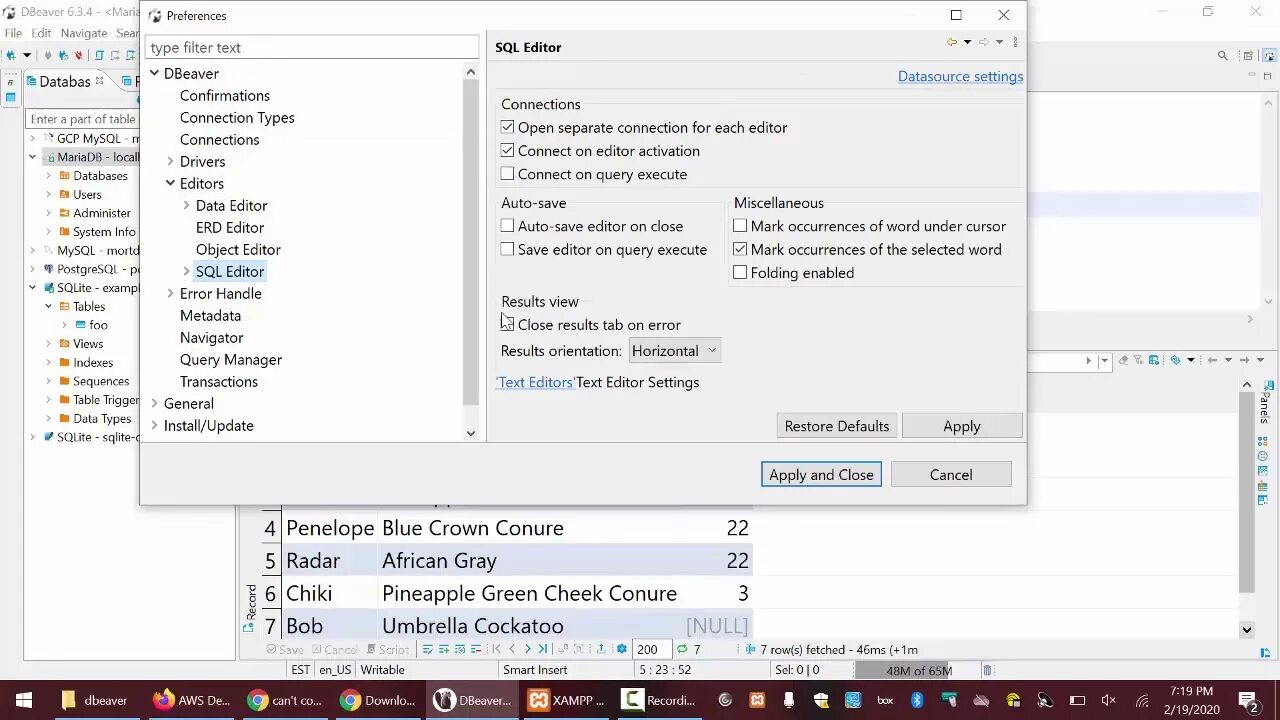Enable Auto-save editor on close
The height and width of the screenshot is (720, 1280).
click(507, 226)
